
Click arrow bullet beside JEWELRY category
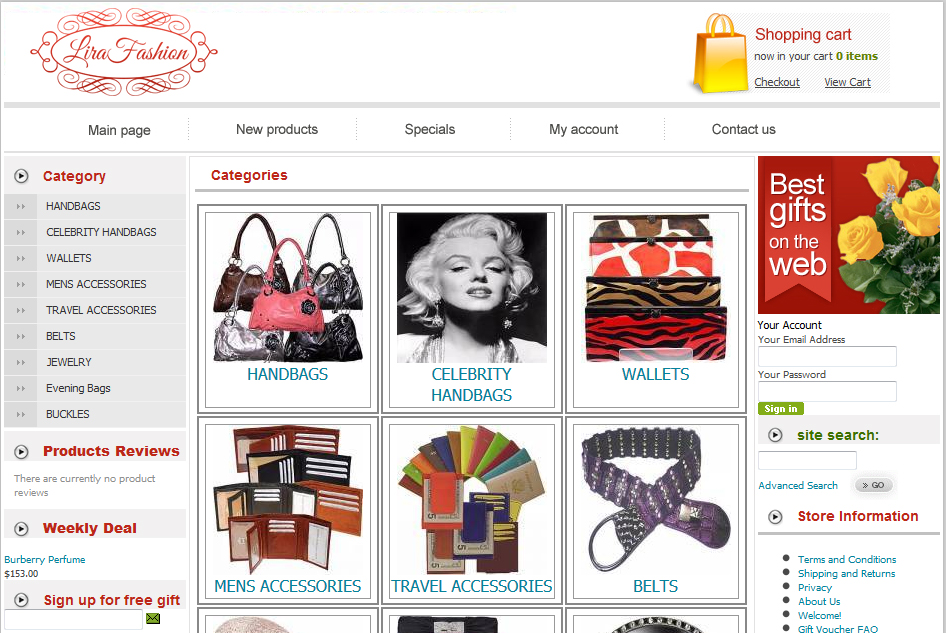(x=21, y=363)
